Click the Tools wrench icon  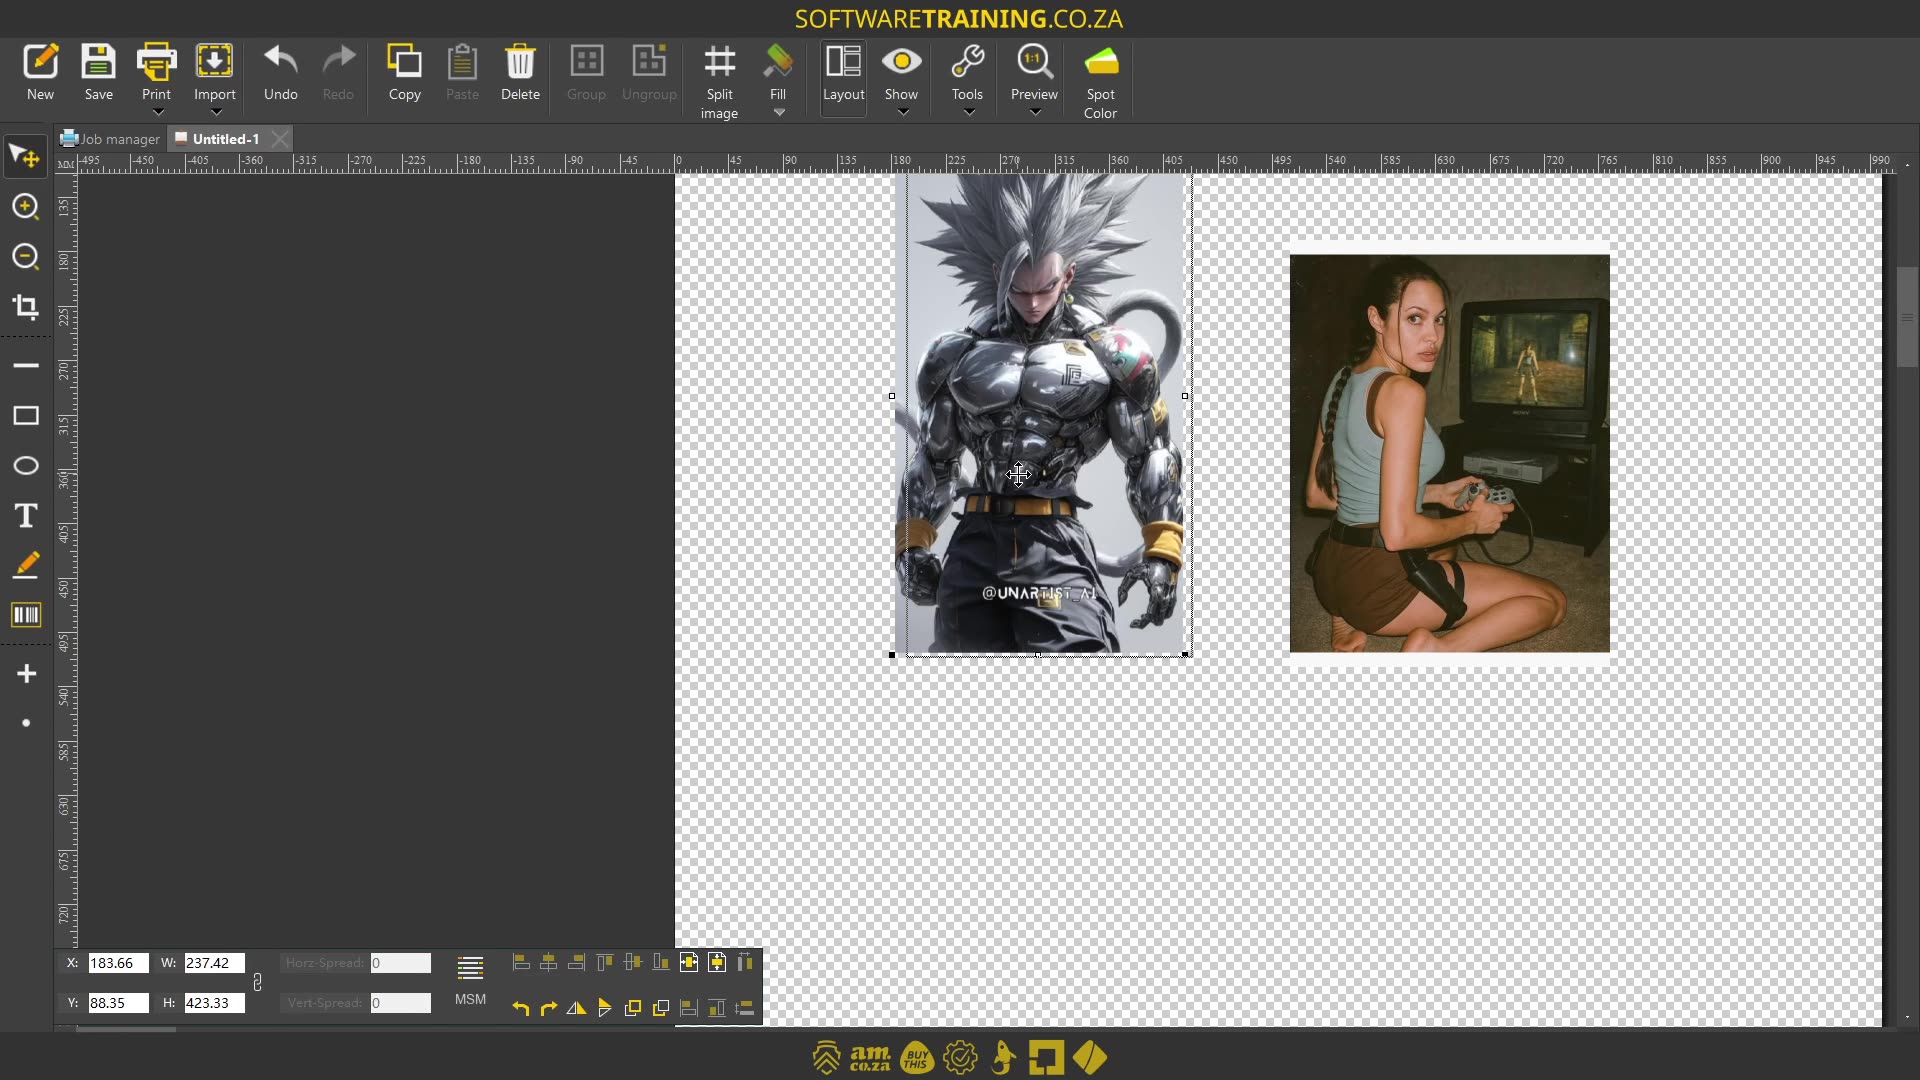tap(967, 62)
